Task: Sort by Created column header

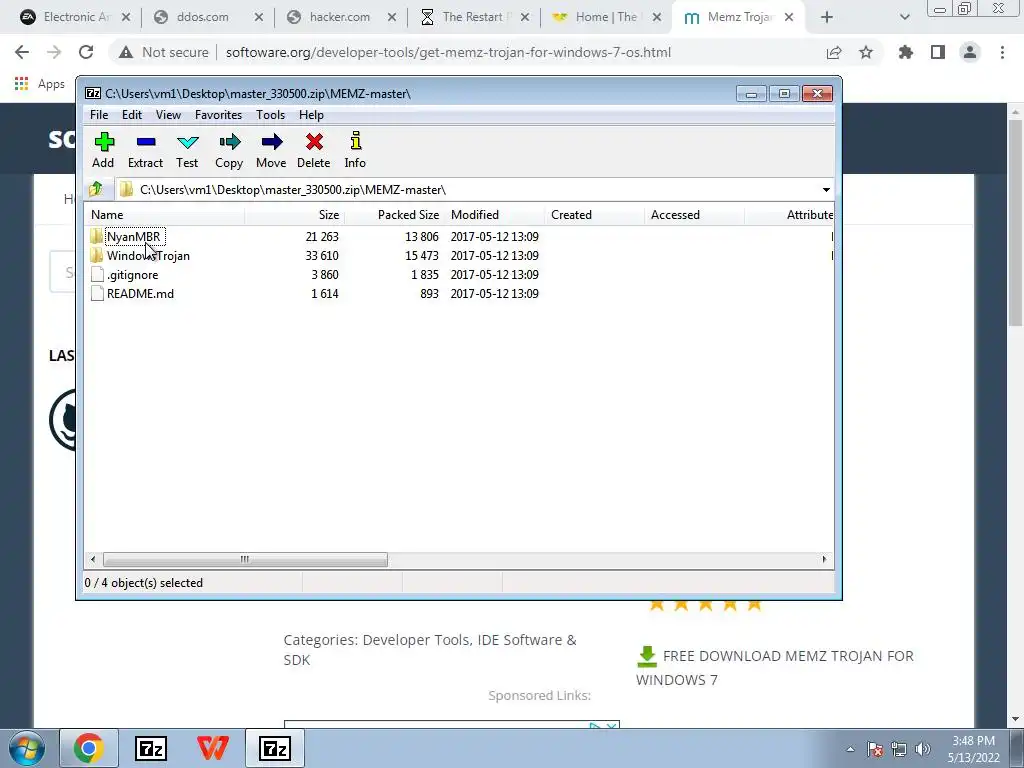Action: pos(594,215)
